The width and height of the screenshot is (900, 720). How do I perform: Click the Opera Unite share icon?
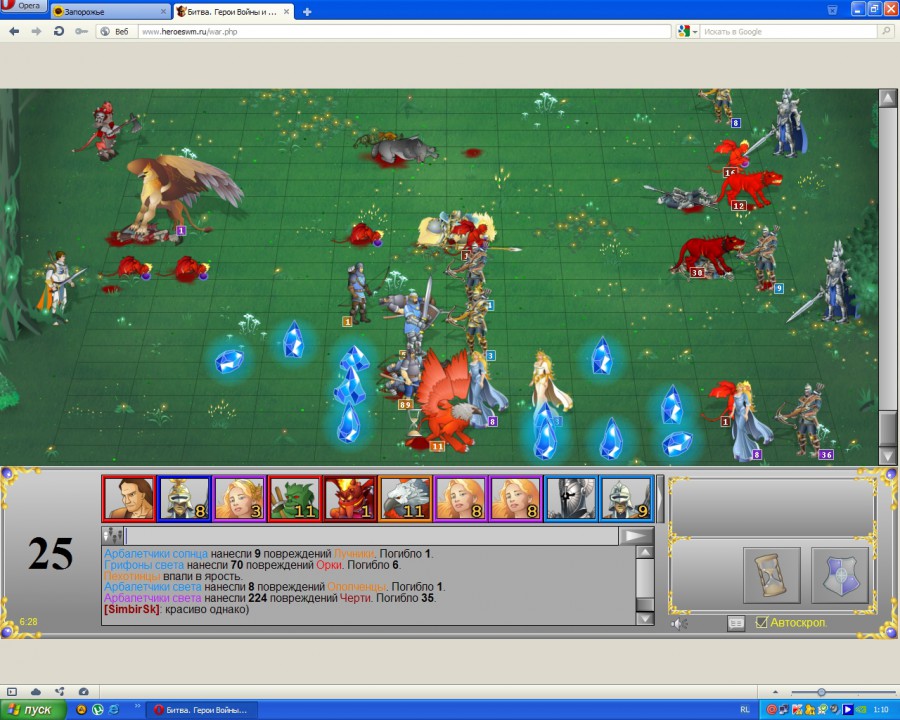click(59, 692)
